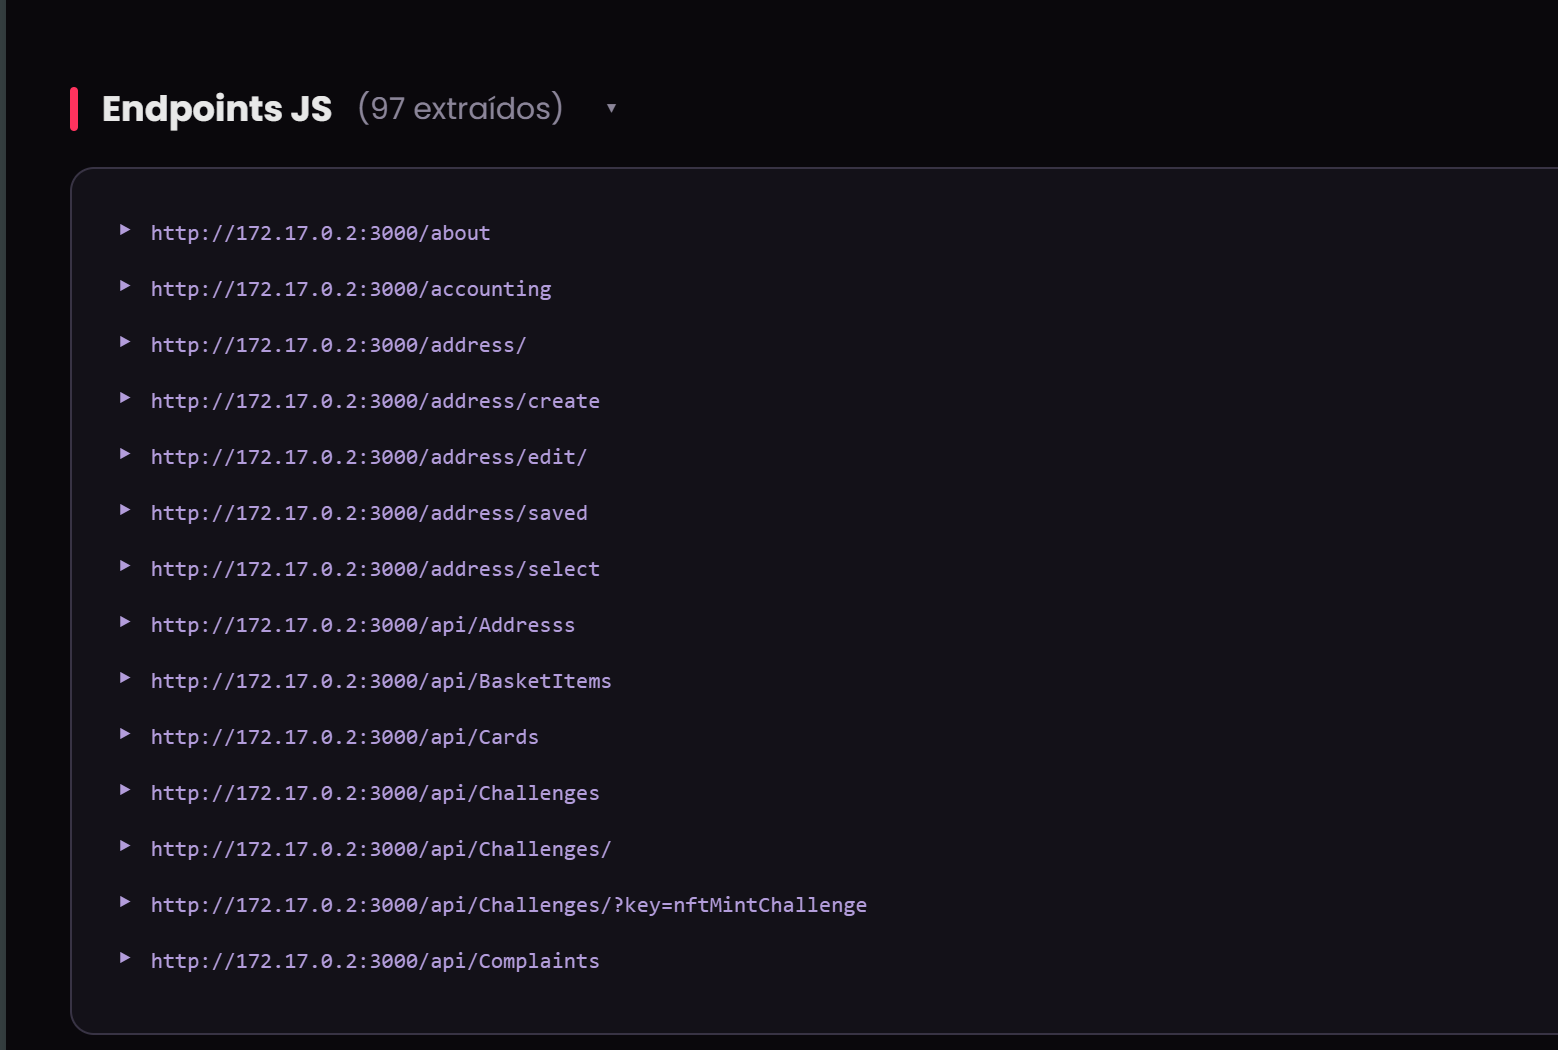Expand the /address/select endpoint entry
The image size is (1558, 1050).
(126, 566)
